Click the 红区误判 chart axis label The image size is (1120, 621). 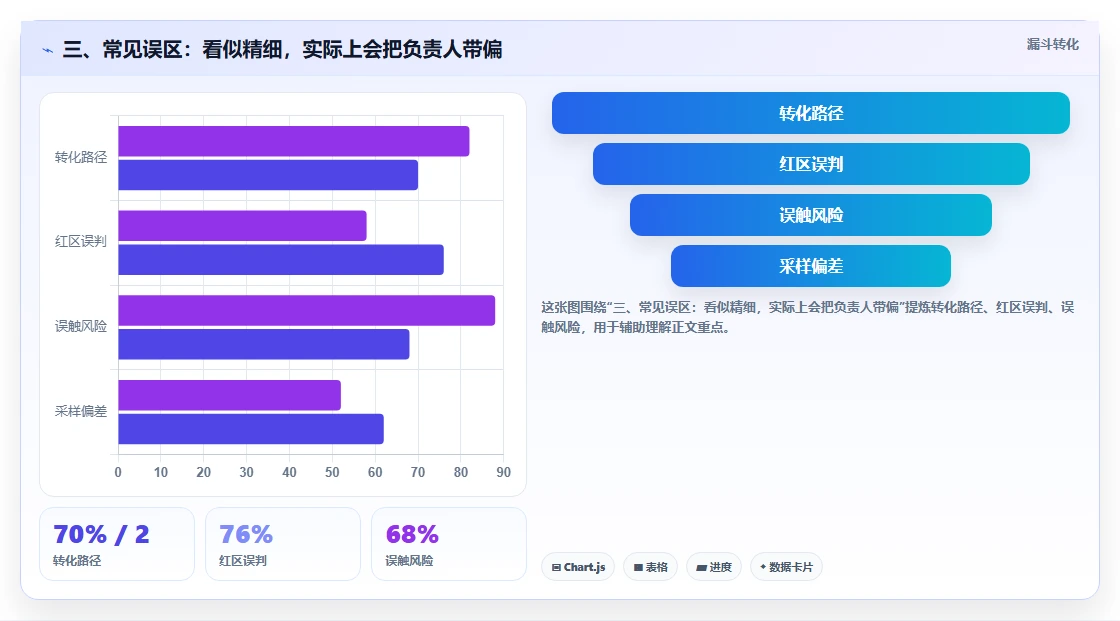click(x=81, y=242)
